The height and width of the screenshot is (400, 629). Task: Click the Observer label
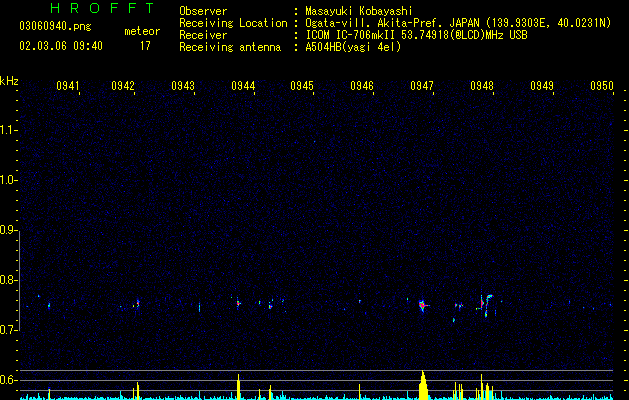click(x=203, y=11)
